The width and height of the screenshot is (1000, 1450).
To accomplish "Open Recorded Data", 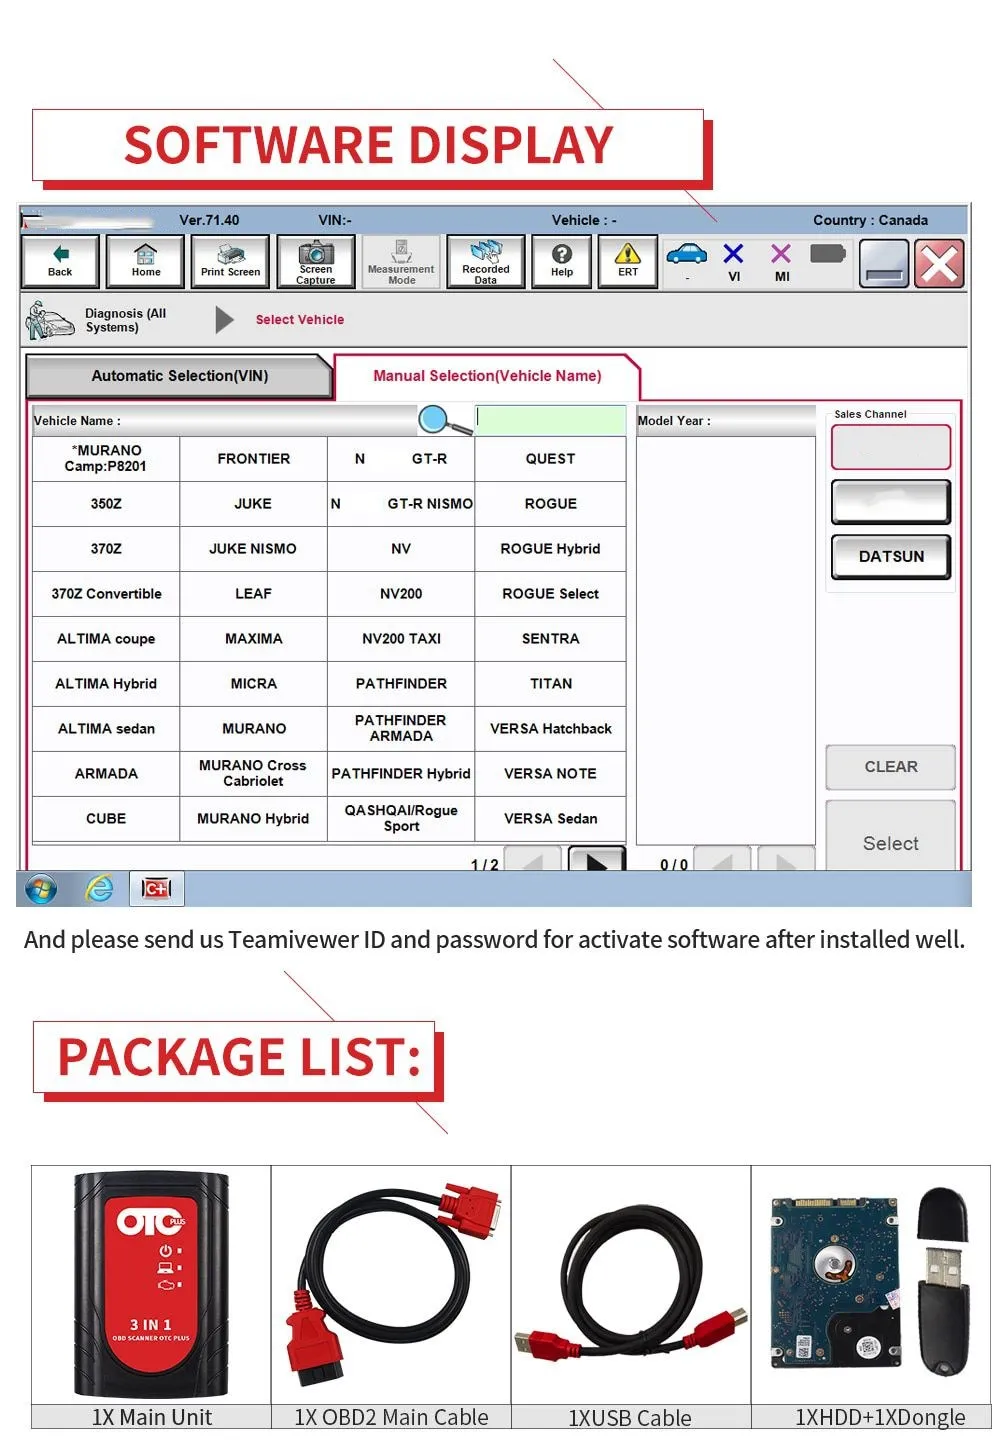I will (x=486, y=261).
